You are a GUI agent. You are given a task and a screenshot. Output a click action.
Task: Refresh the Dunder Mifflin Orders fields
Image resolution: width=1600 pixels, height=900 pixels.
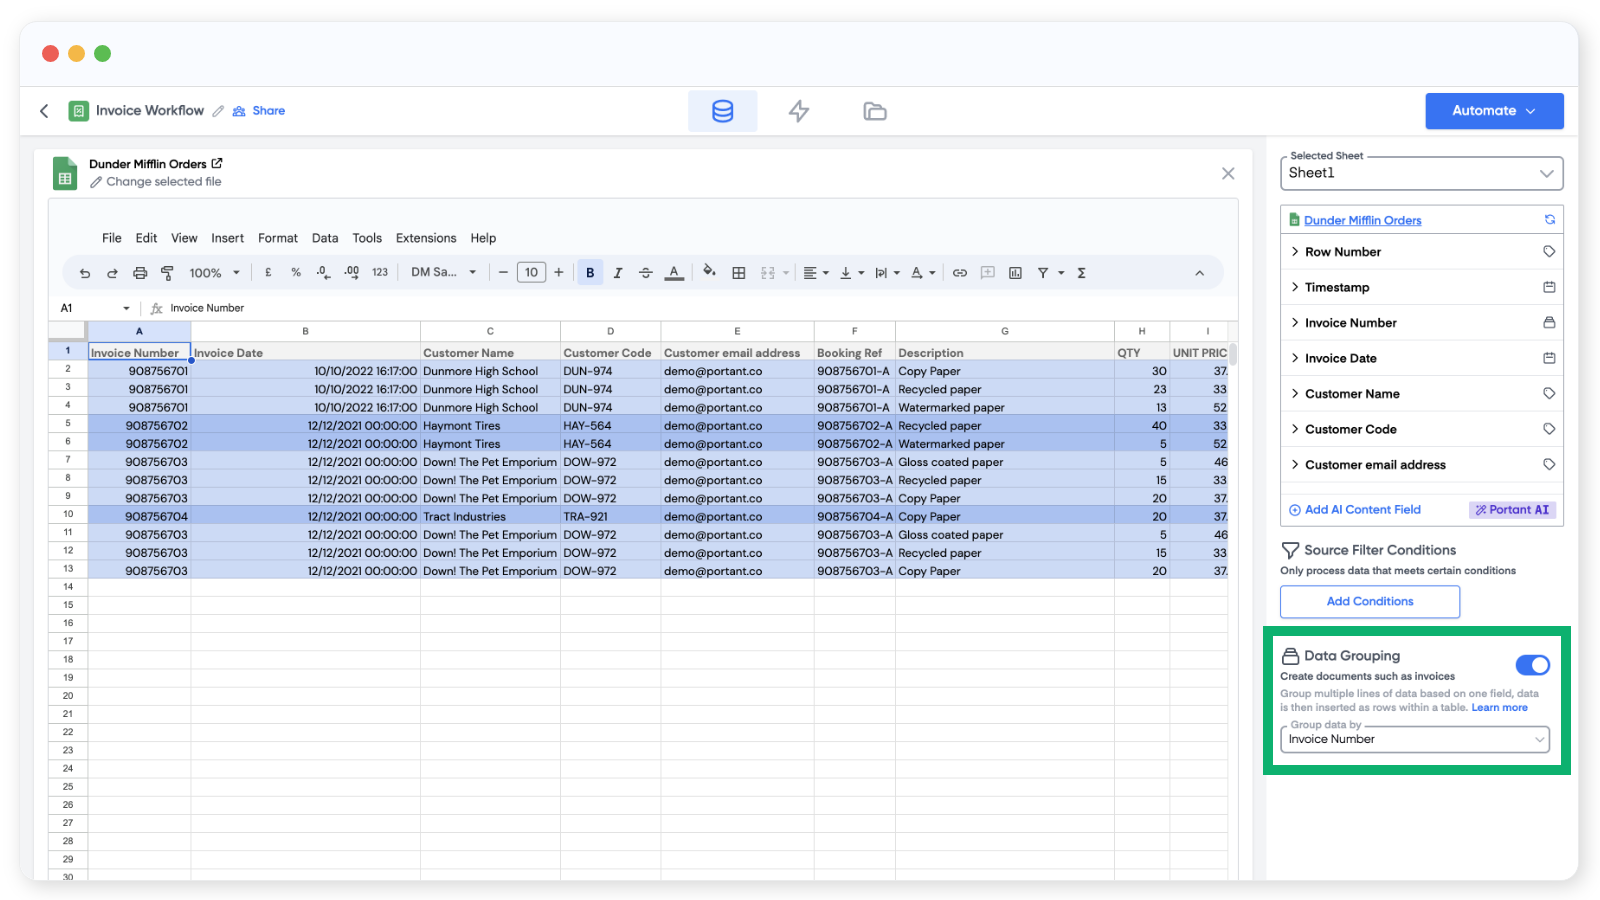pos(1549,220)
